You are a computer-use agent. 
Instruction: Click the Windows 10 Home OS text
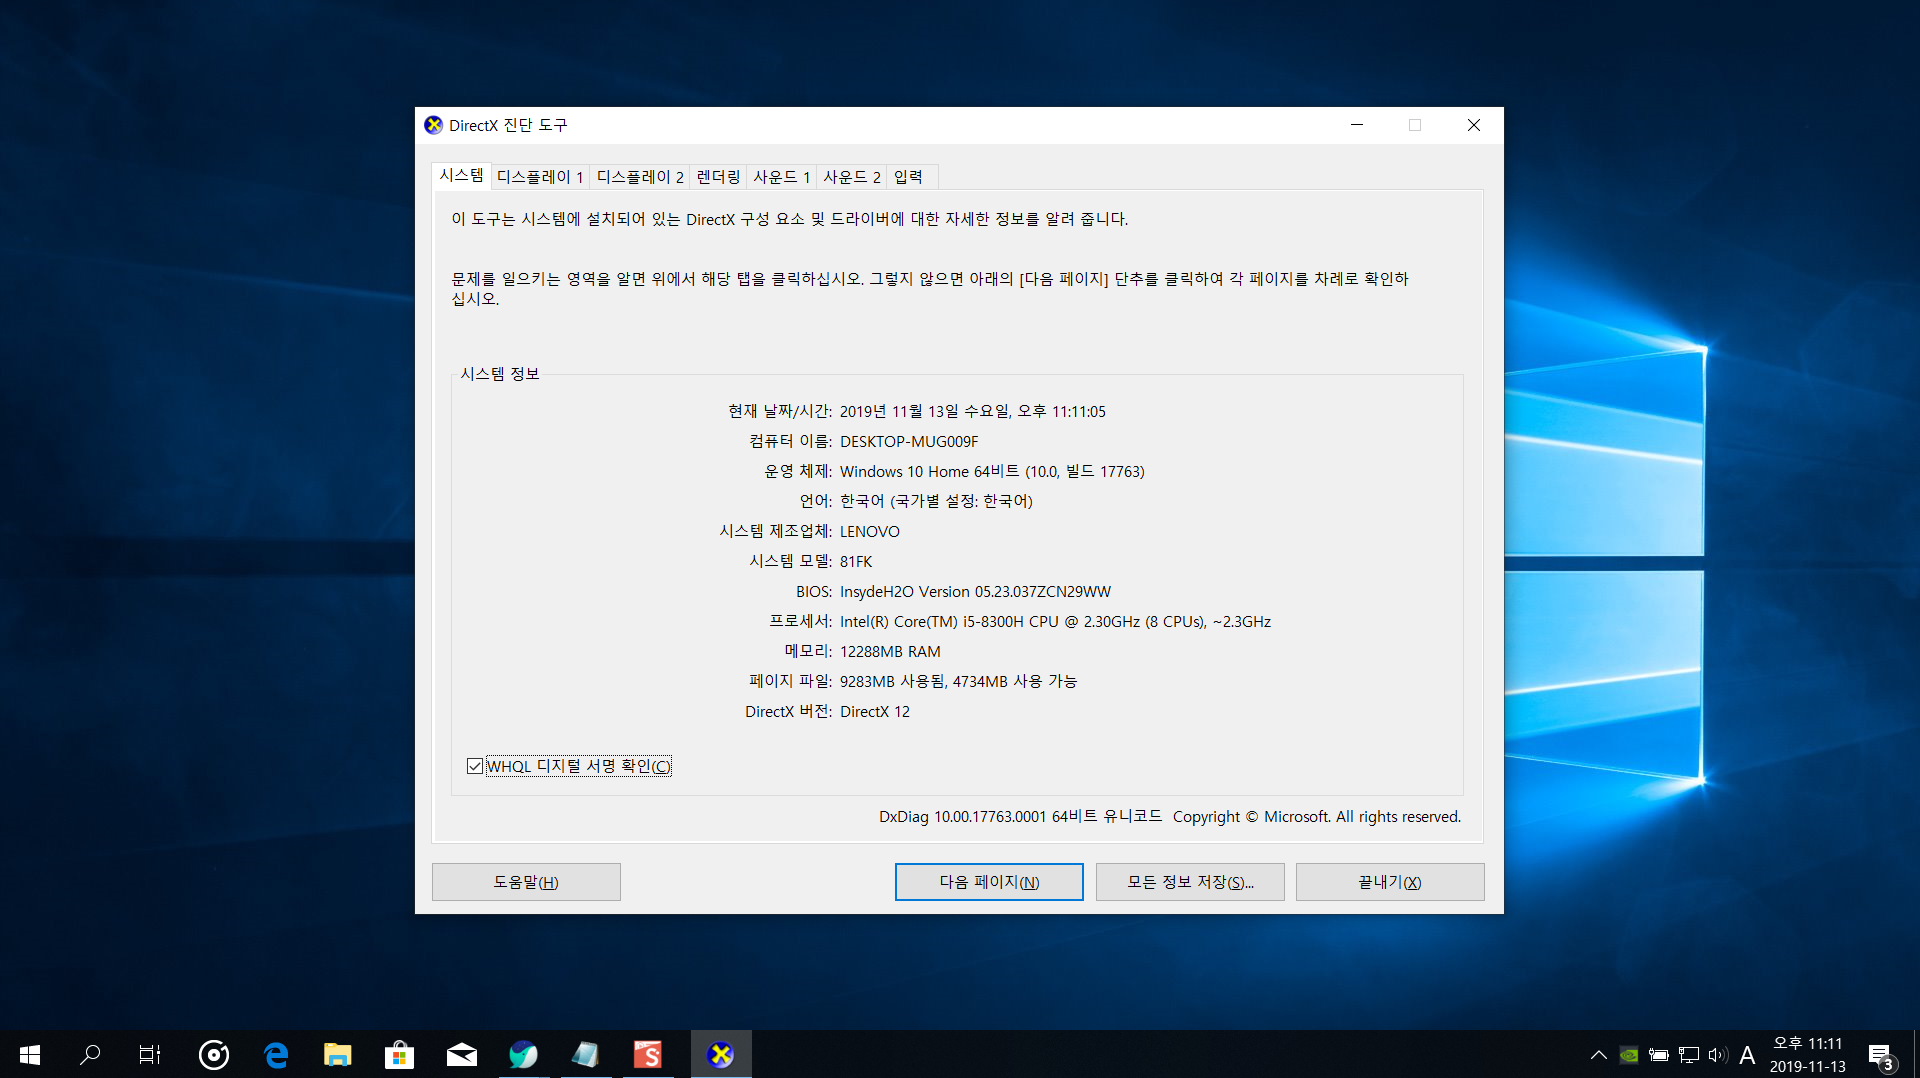[x=992, y=471]
